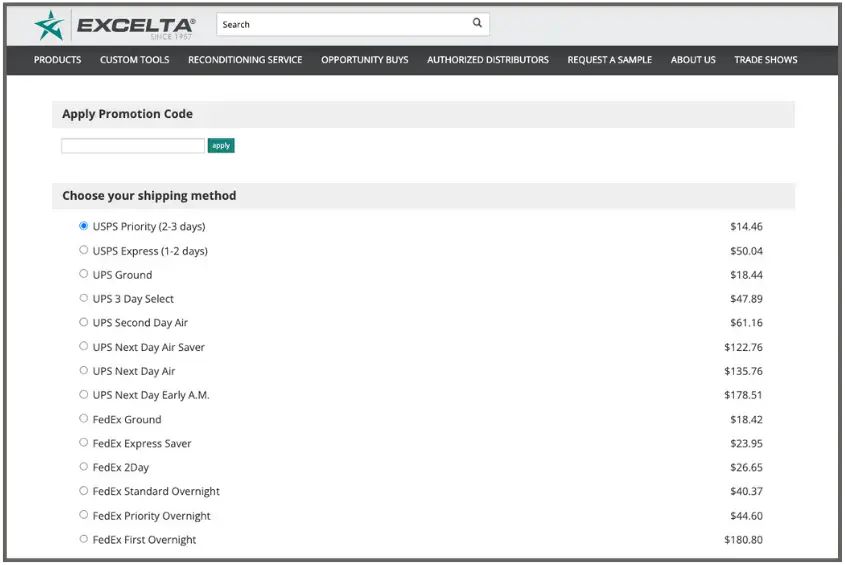Open OPPORTUNITY BUYS page
This screenshot has height=565, width=845.
(365, 60)
